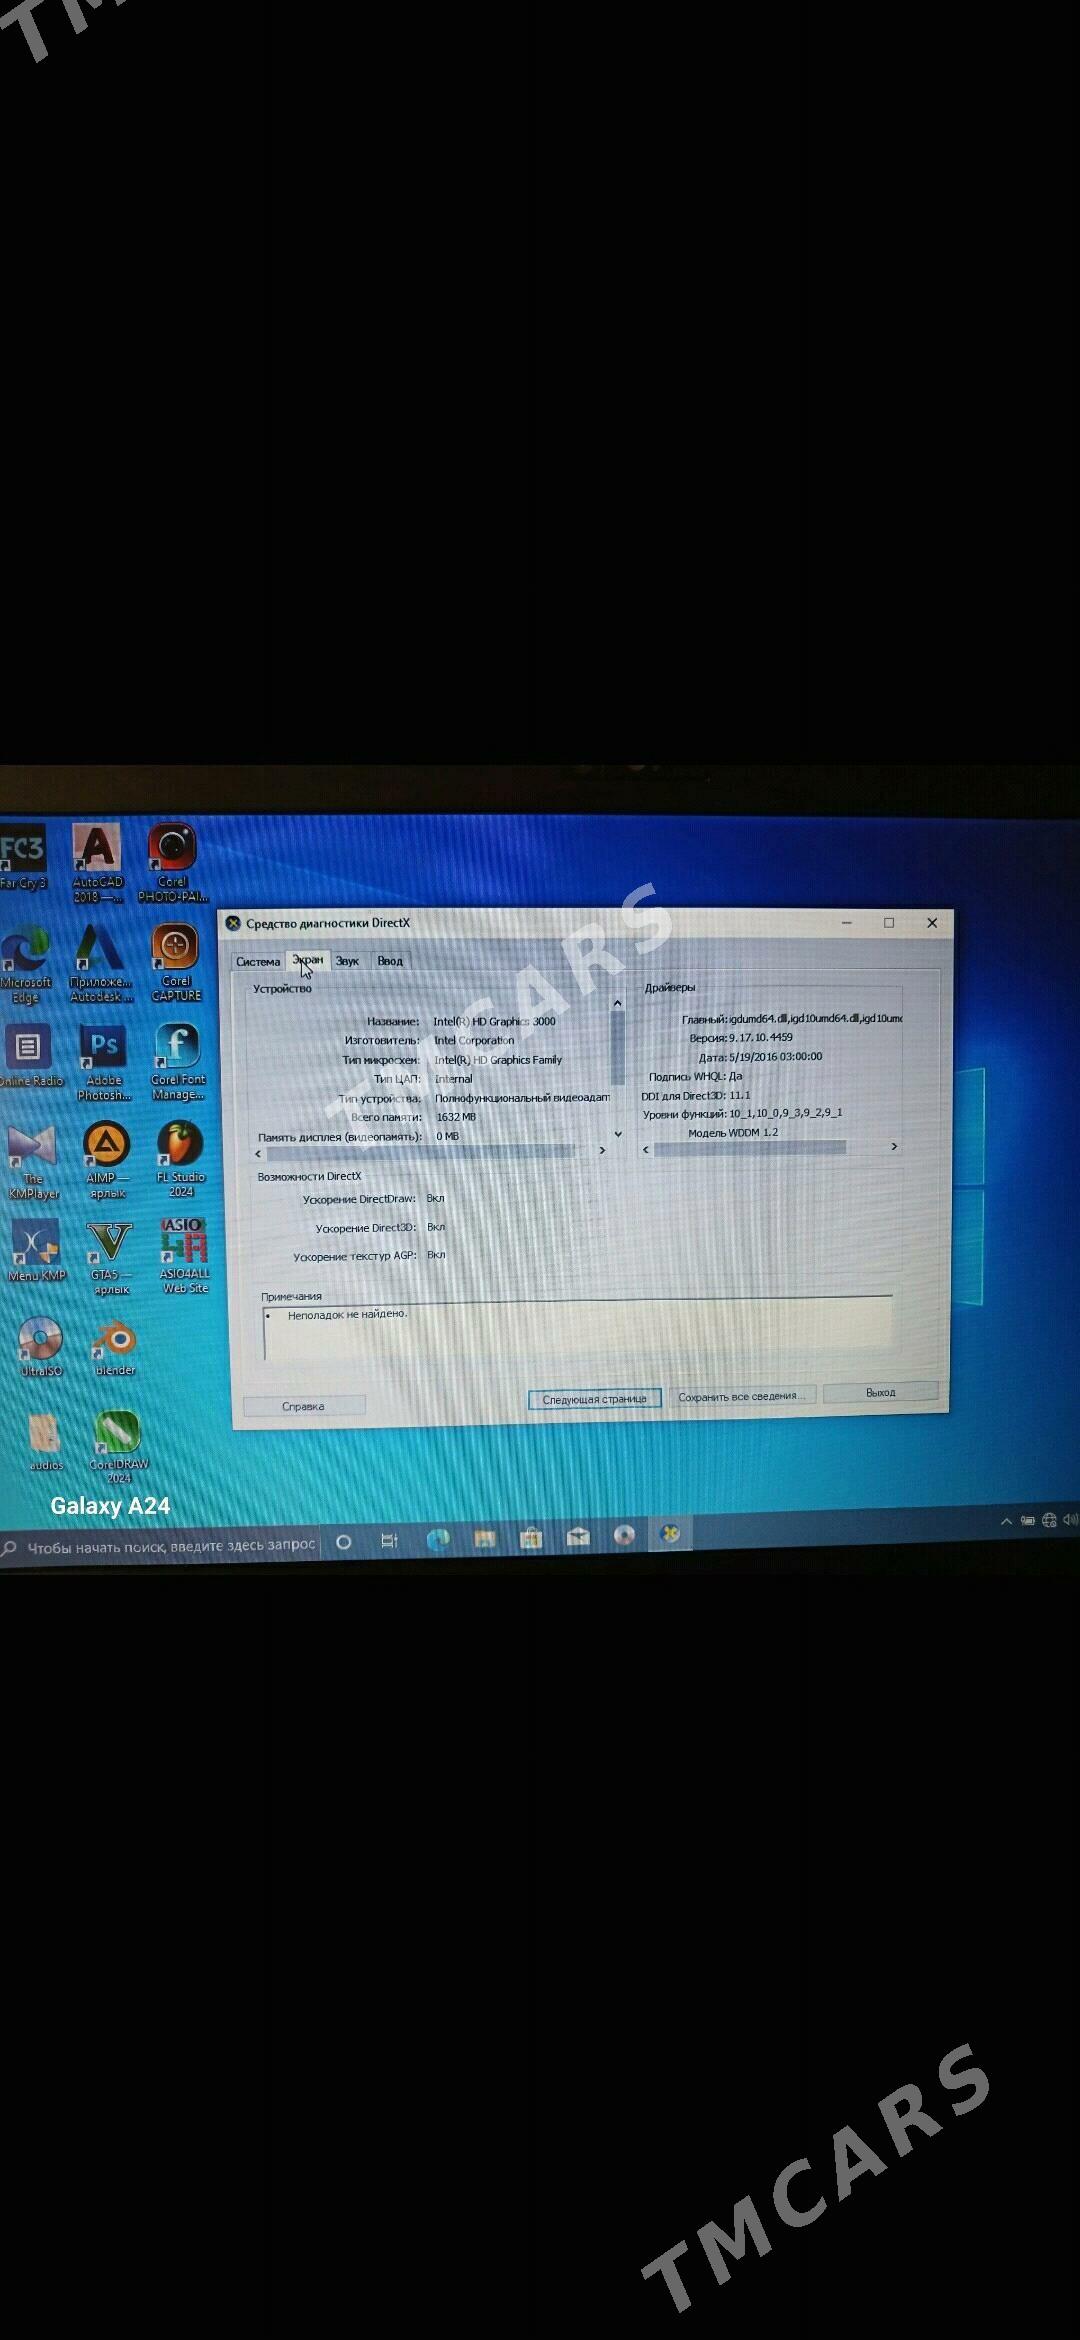Click the Cortana circle icon on taskbar

pyautogui.click(x=343, y=1542)
